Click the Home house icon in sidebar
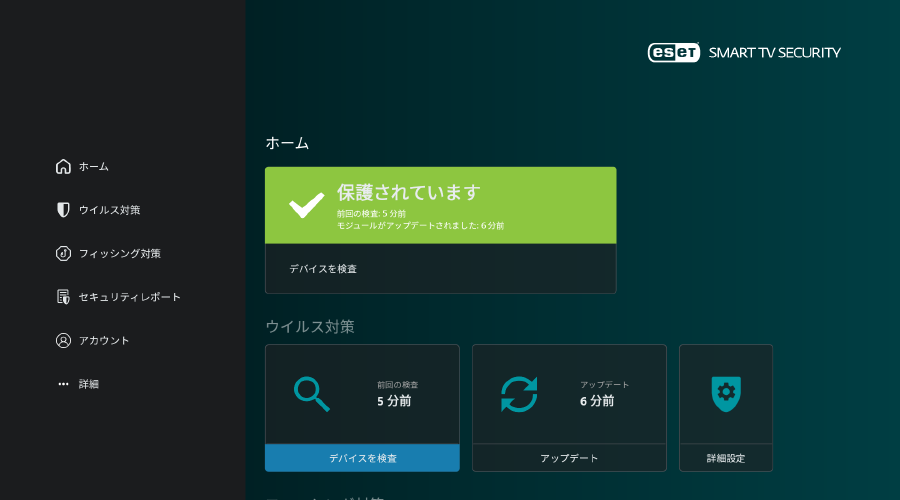 [63, 167]
